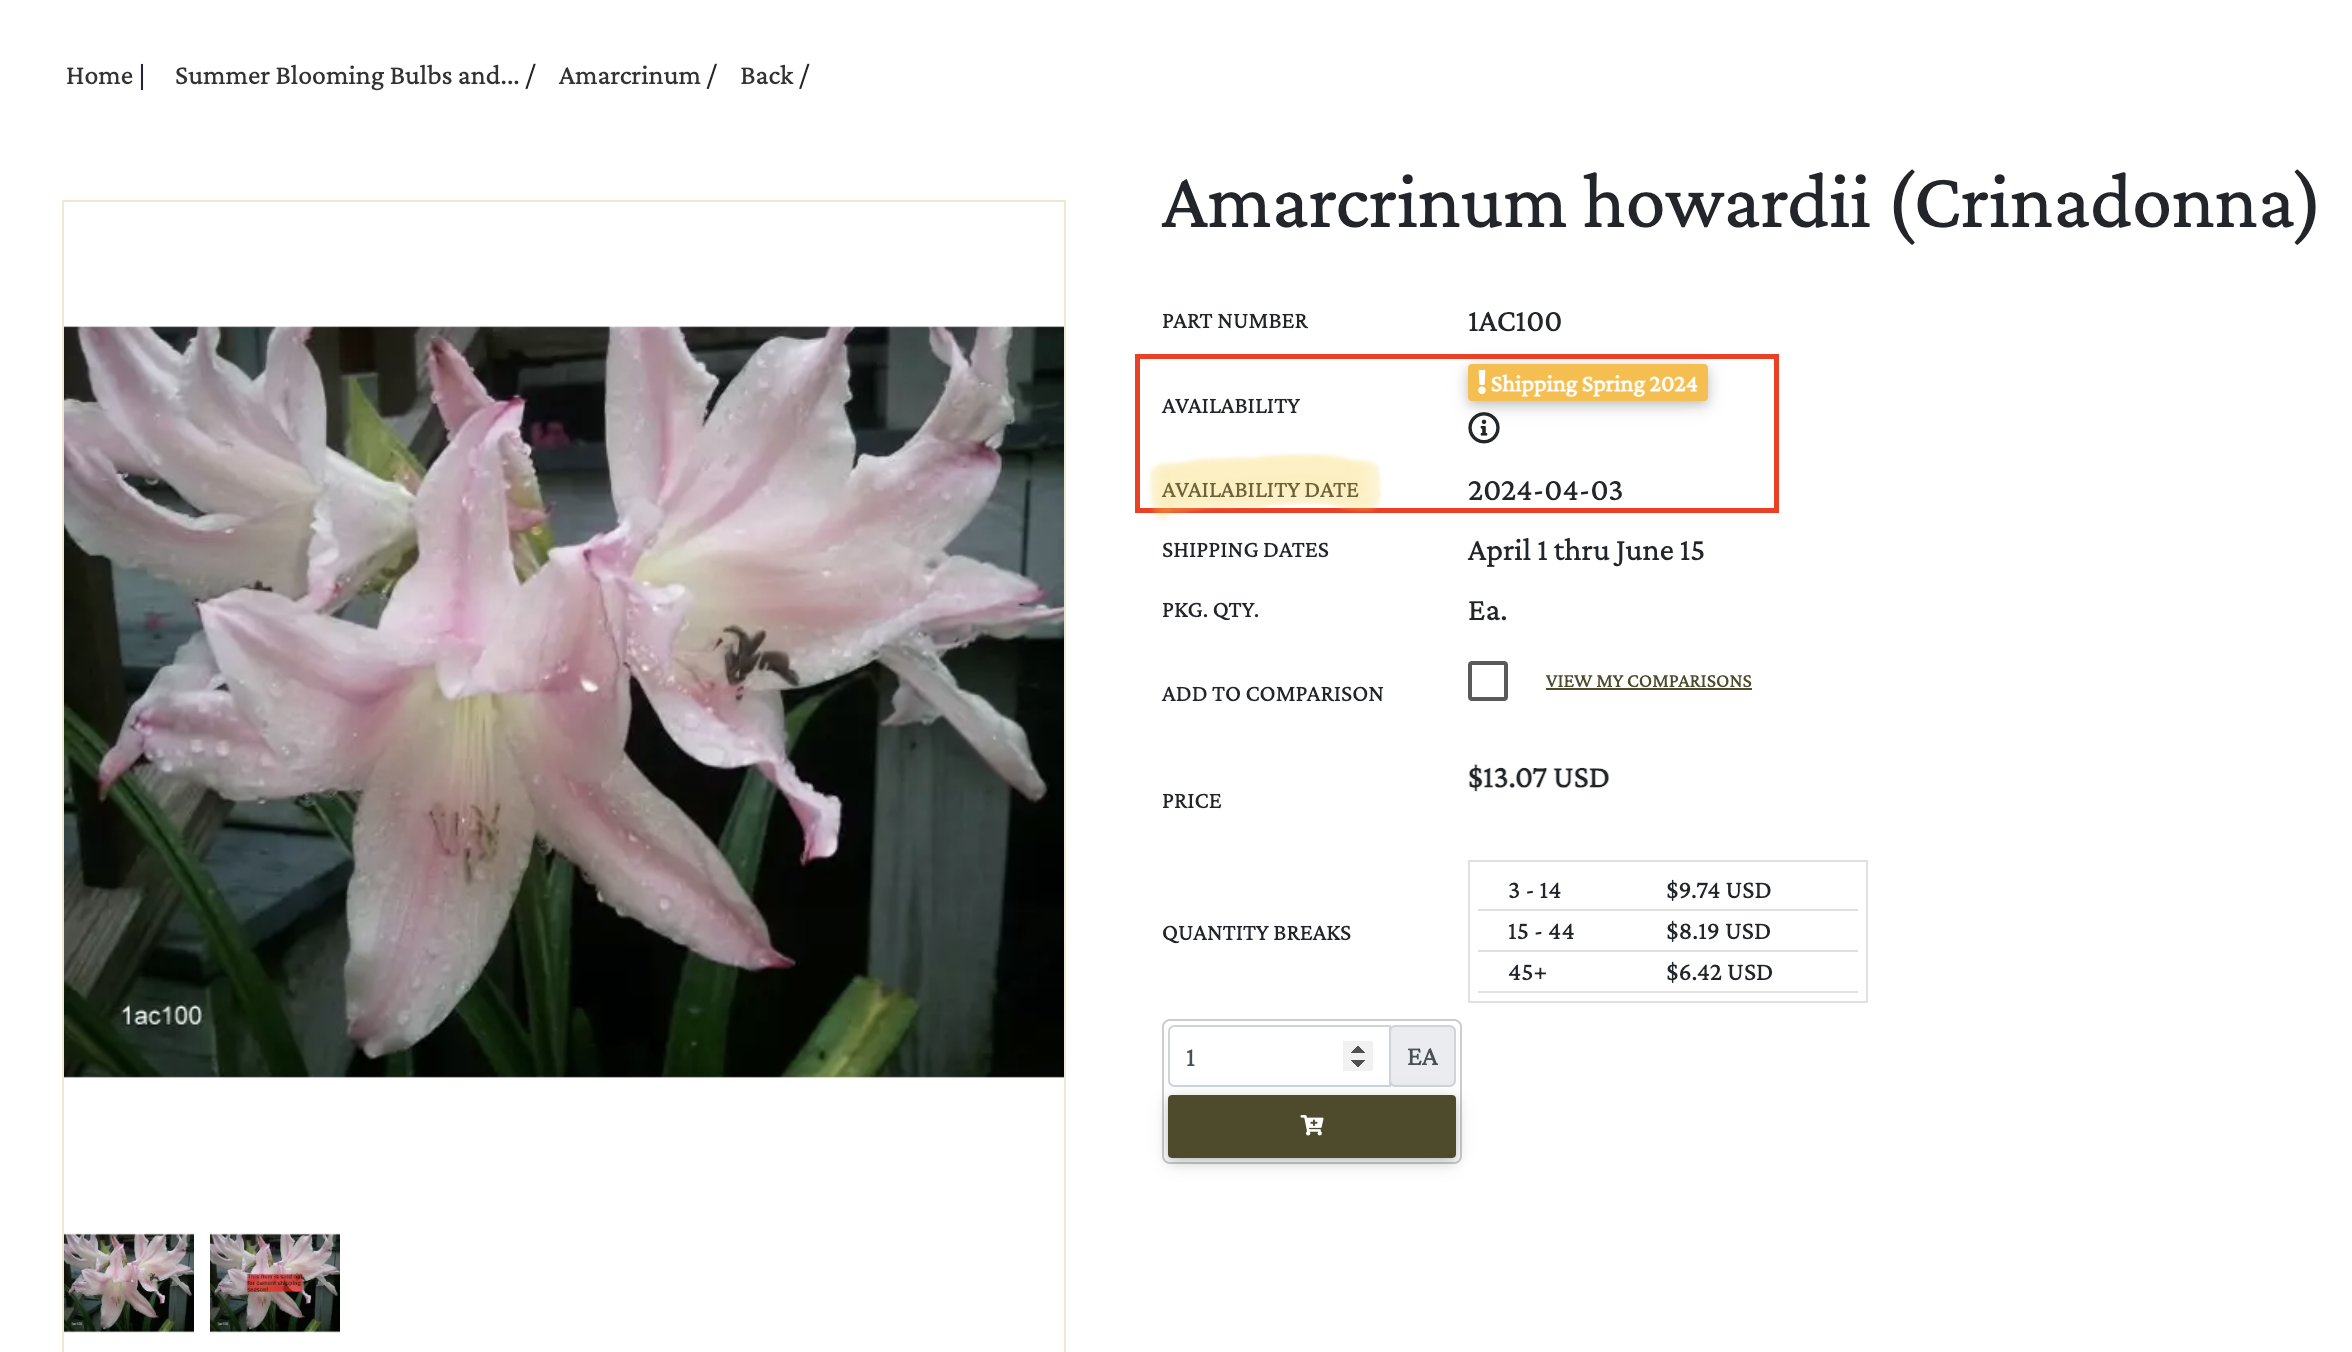Open Summer Blooming Bulbs breadcrumb
The height and width of the screenshot is (1352, 2352).
coord(347,76)
